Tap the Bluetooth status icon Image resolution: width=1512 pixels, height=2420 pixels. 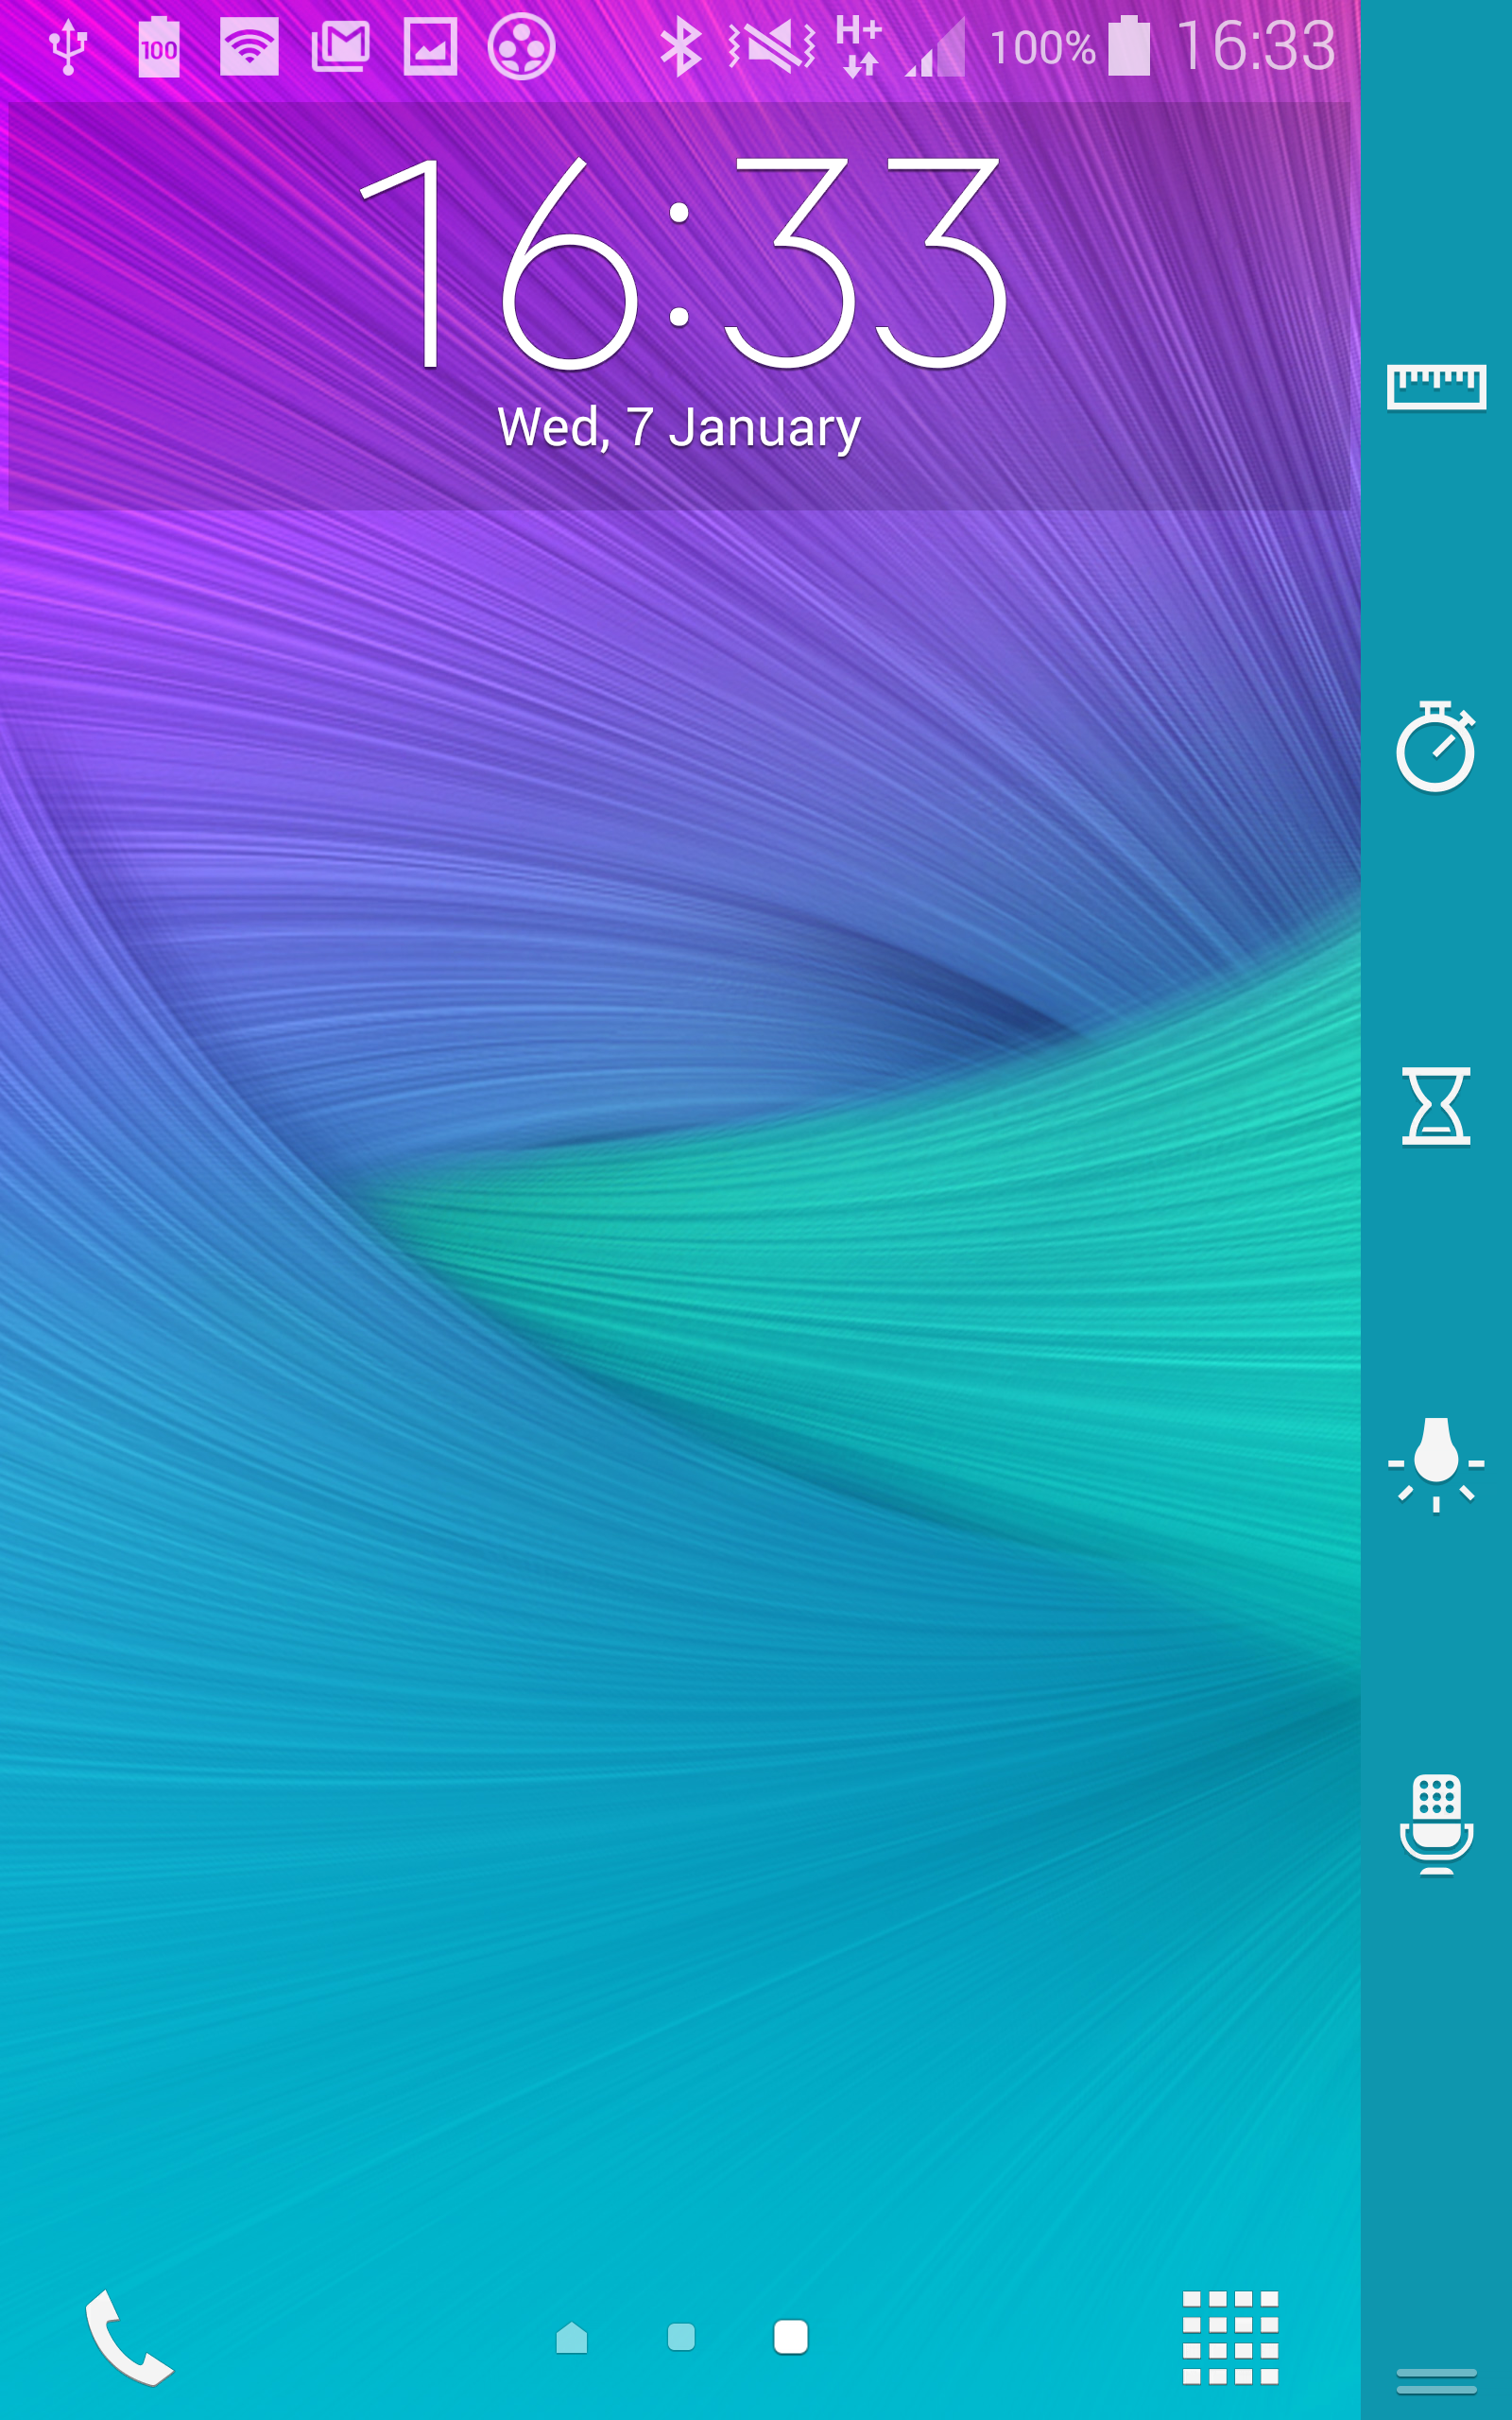point(681,46)
